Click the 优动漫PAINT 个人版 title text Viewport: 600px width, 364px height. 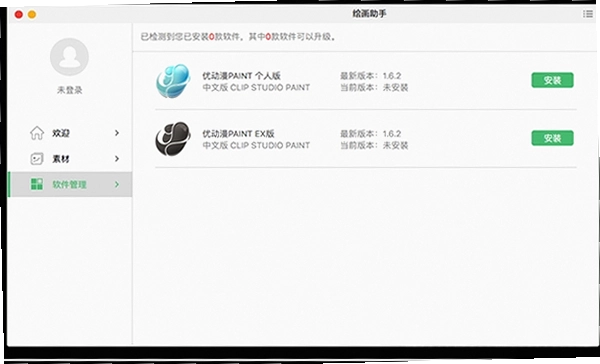pyautogui.click(x=241, y=75)
